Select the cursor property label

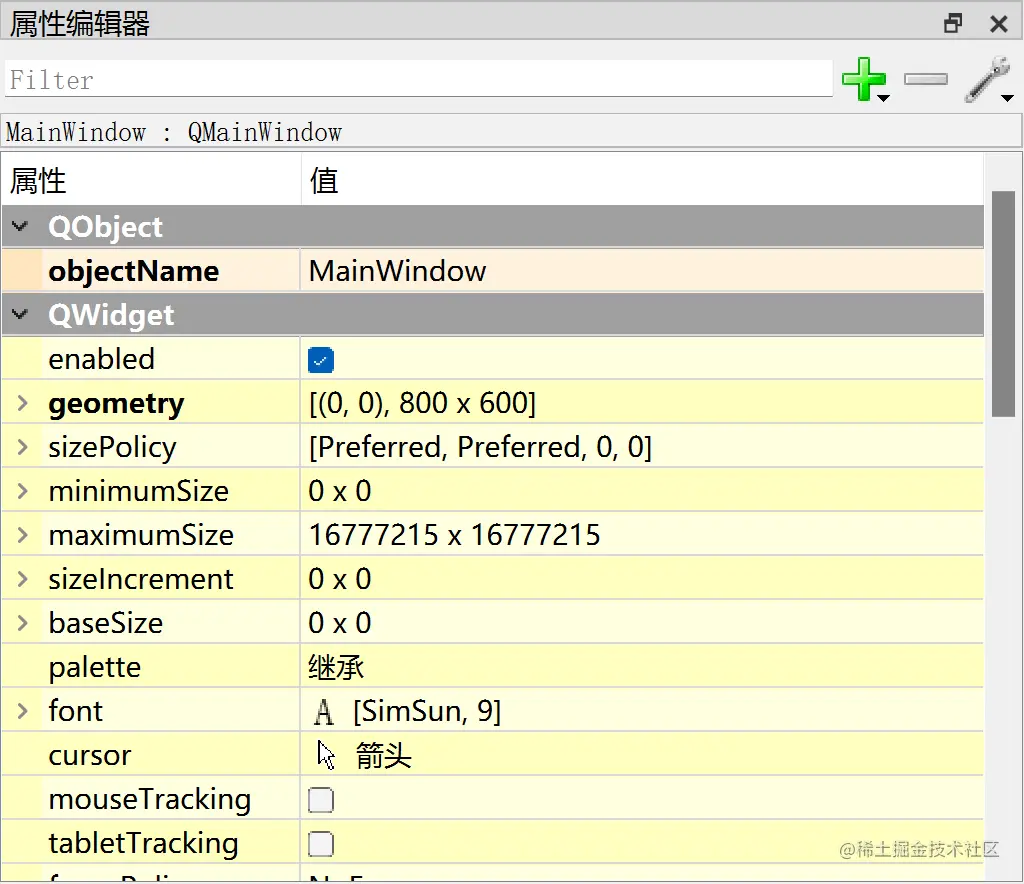click(x=89, y=755)
